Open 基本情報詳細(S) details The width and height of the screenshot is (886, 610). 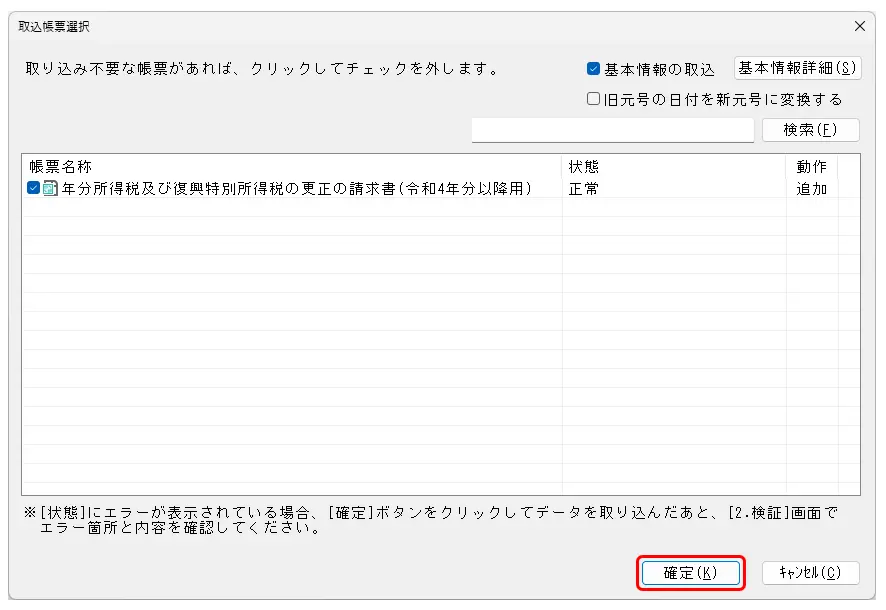click(x=797, y=68)
